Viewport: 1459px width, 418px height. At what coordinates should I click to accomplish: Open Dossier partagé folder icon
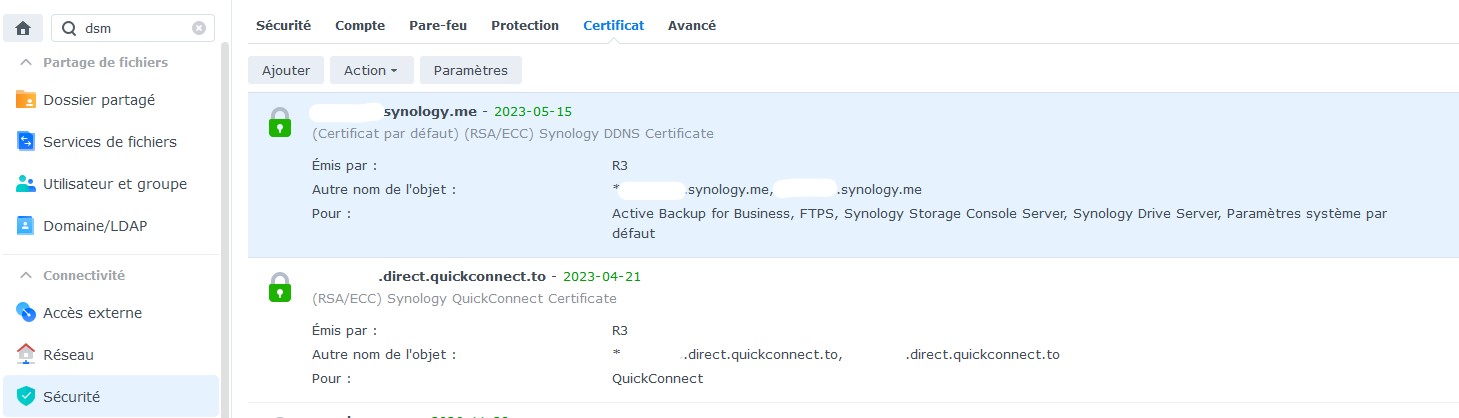(26, 100)
